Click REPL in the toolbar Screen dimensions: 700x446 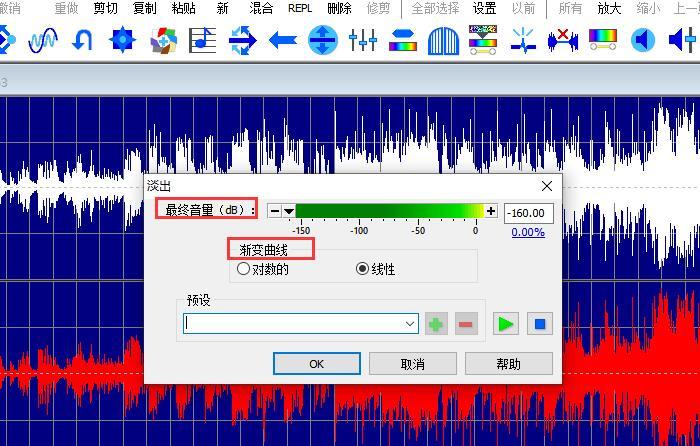point(300,8)
